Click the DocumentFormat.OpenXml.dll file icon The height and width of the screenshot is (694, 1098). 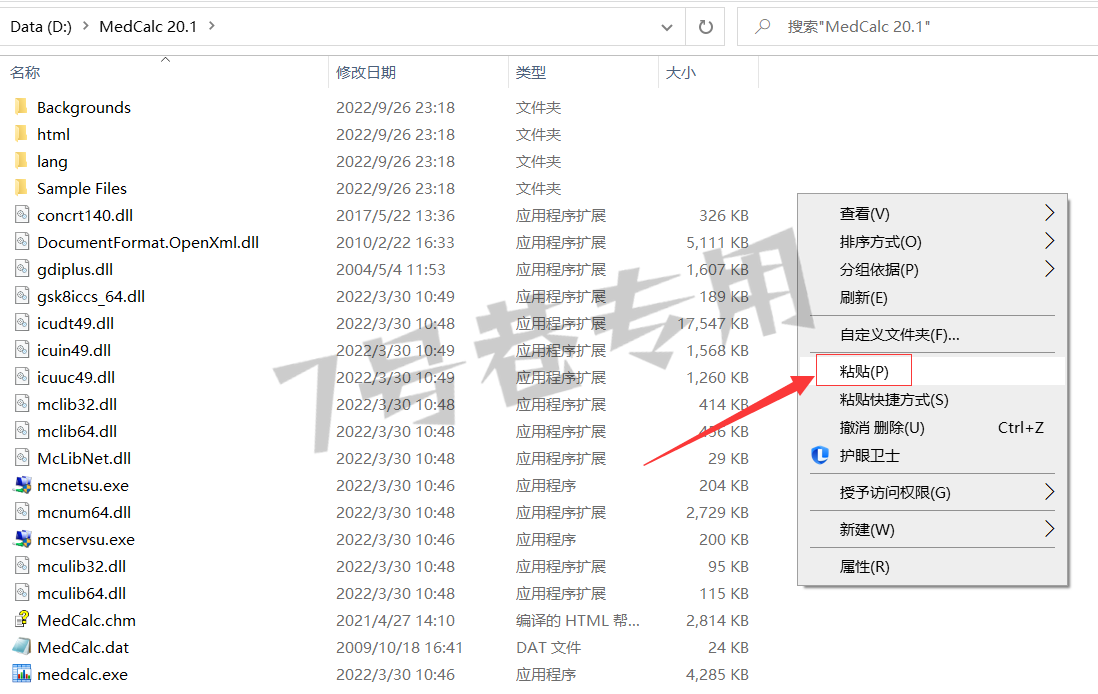tap(22, 242)
